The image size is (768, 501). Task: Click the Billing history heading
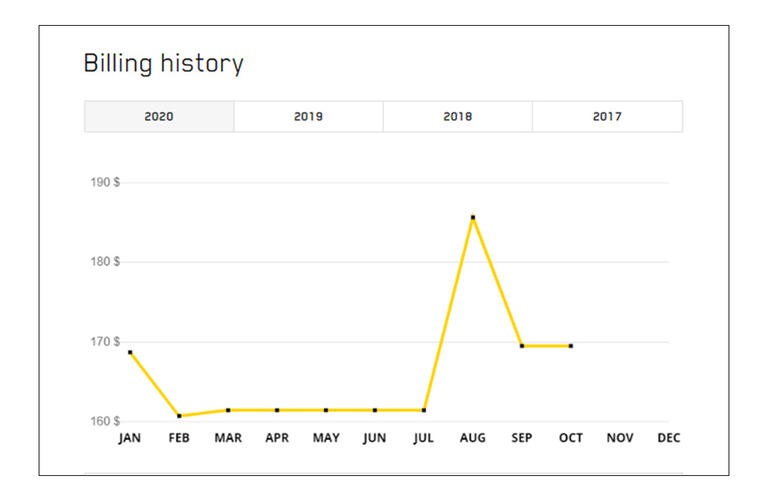[x=163, y=65]
